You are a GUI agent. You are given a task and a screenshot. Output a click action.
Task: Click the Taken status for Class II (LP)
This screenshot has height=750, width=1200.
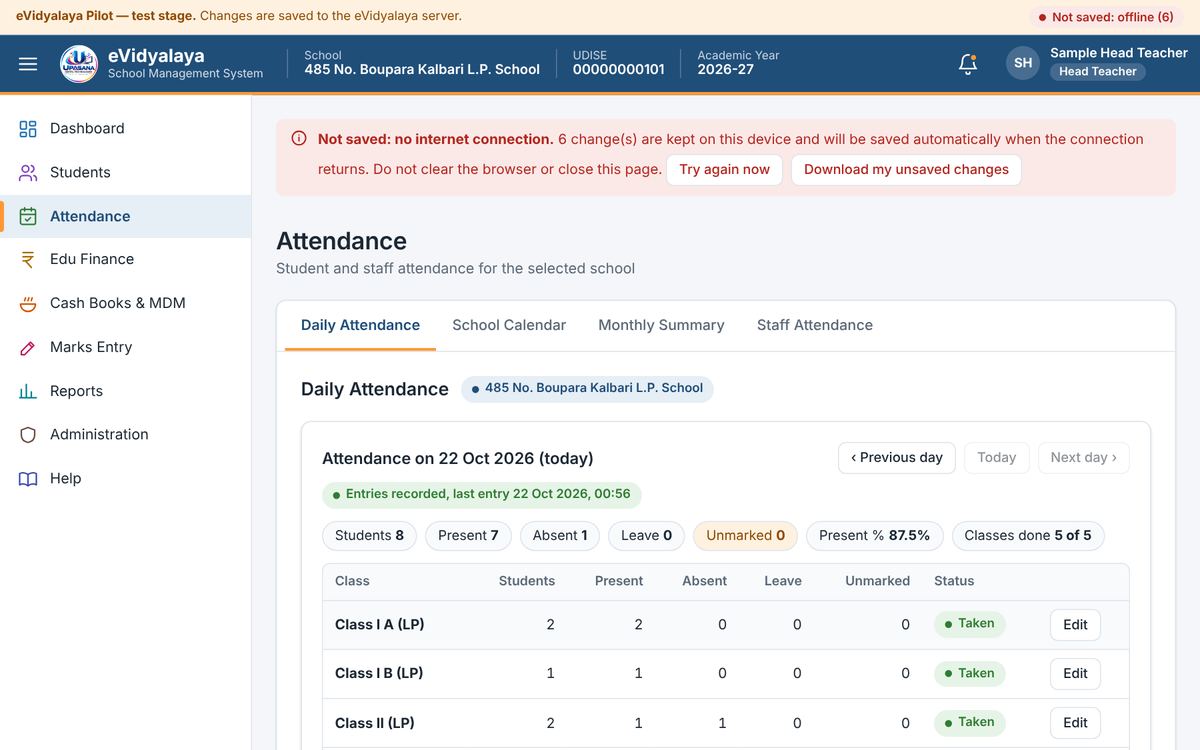tap(969, 722)
